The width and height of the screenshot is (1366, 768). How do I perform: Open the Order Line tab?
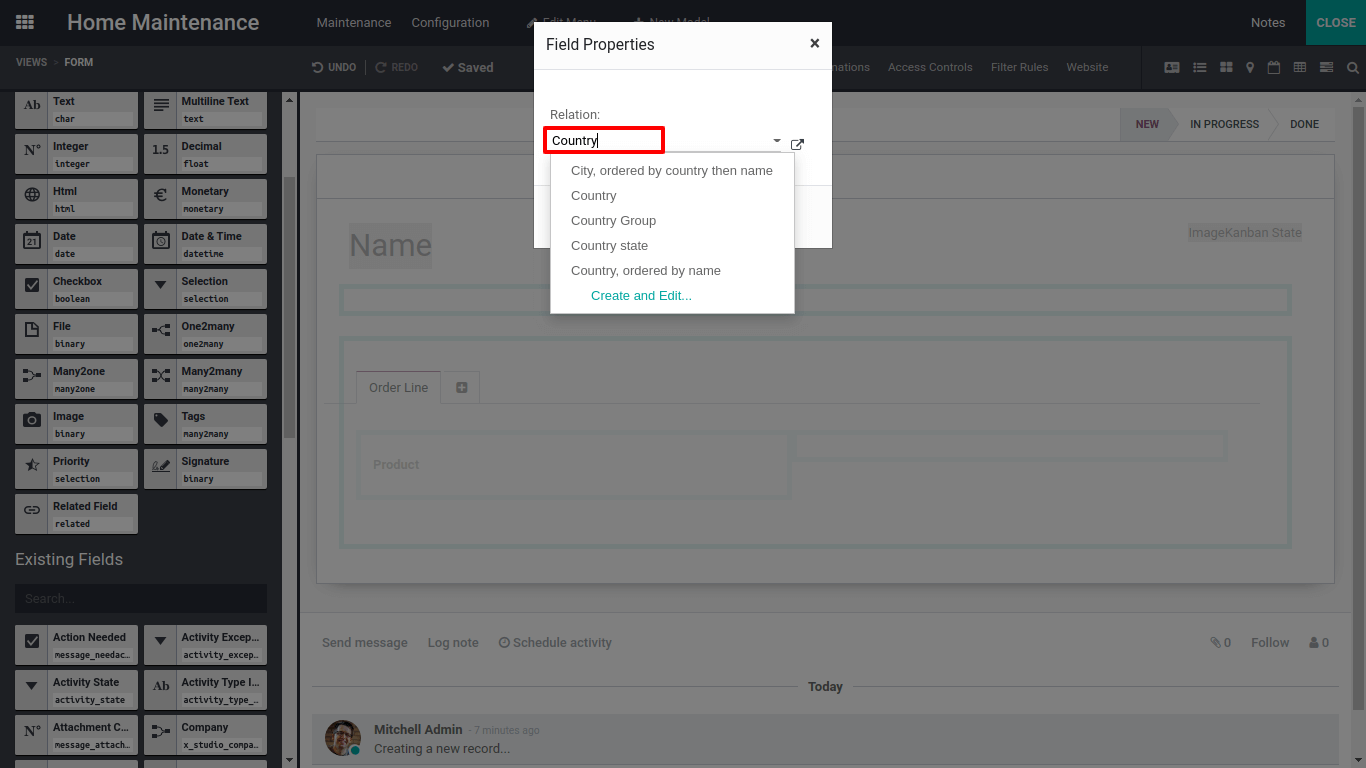pos(398,388)
